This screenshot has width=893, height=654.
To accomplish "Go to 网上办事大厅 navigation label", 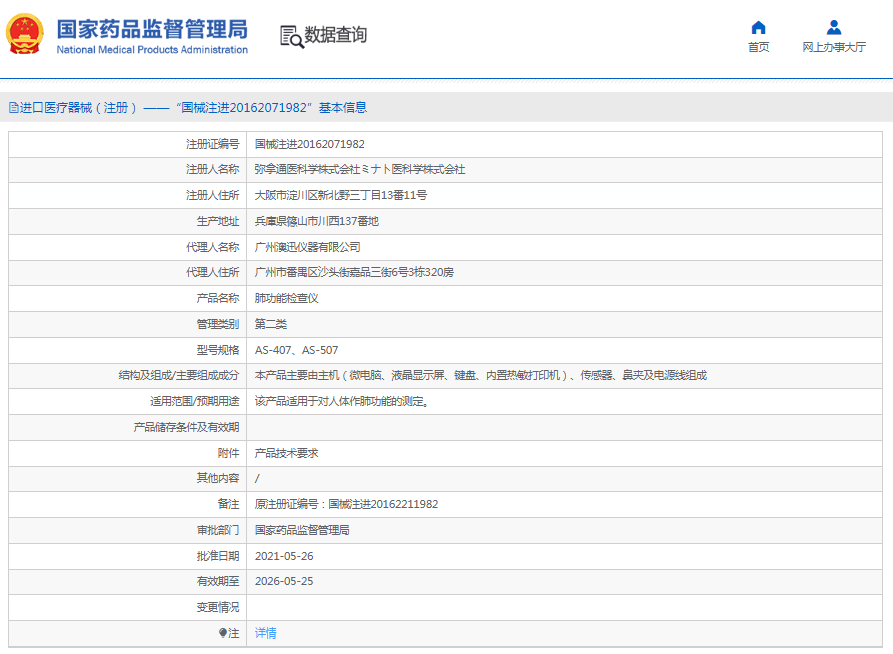I will 833,47.
